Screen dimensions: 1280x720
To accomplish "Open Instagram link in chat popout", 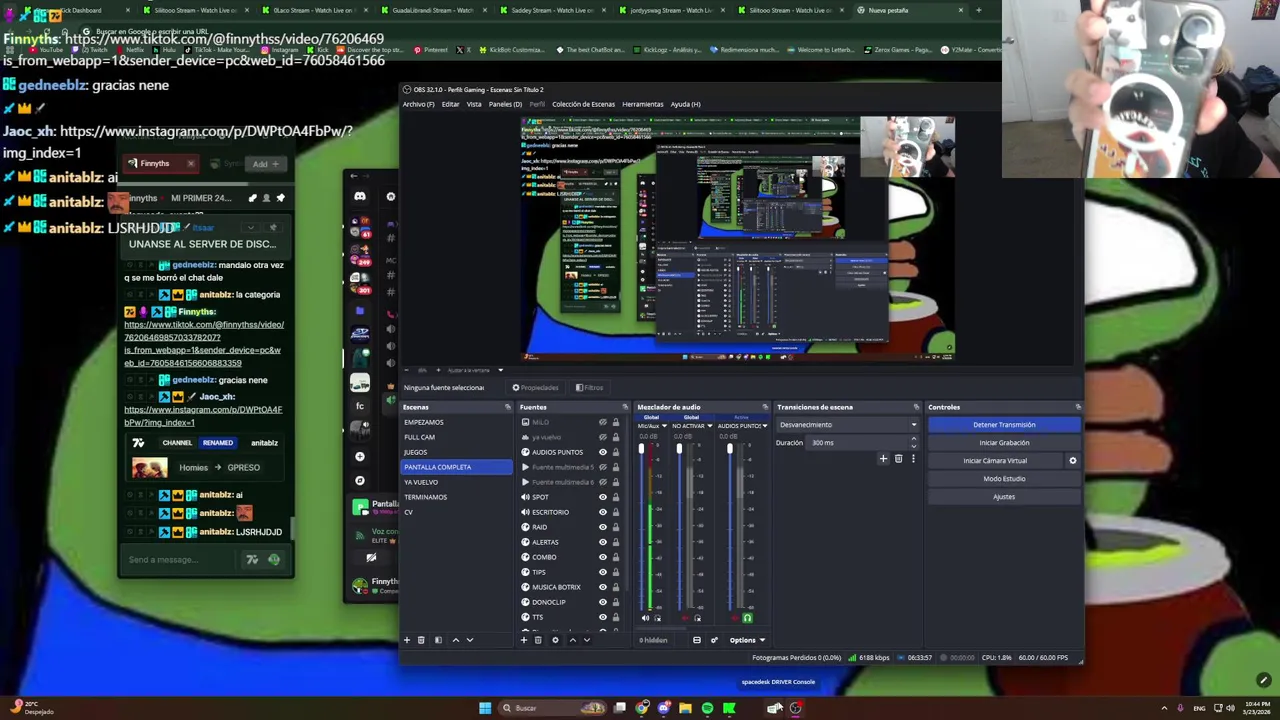I will [x=203, y=416].
